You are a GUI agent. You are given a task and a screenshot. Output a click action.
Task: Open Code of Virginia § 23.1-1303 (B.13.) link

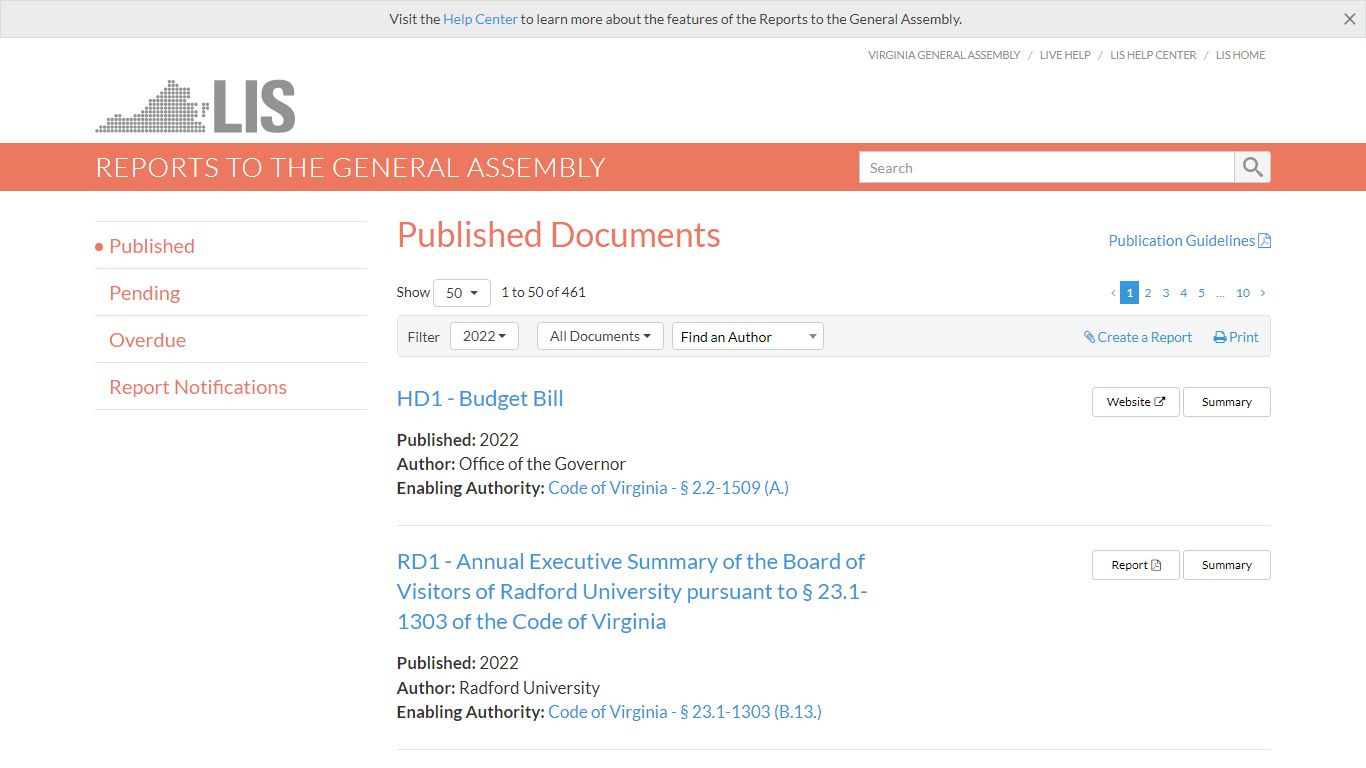(x=685, y=712)
